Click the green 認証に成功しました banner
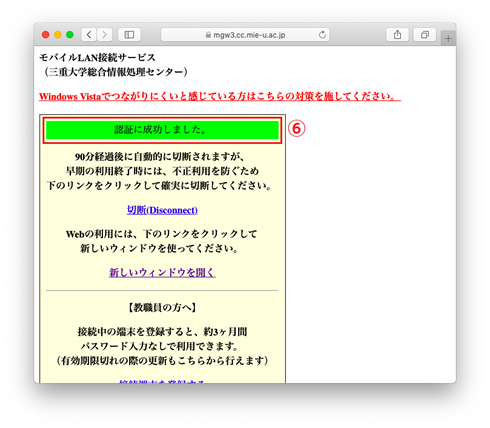Screen dimensions: 490x428 [162, 130]
